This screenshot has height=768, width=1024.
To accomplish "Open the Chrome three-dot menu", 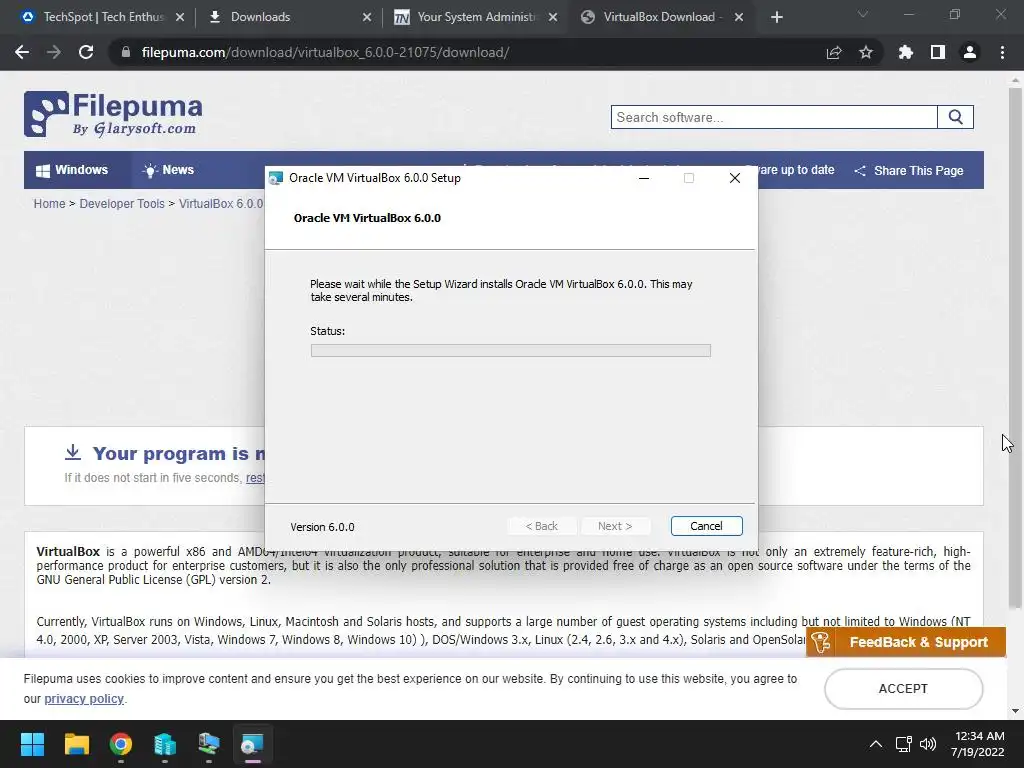I will (x=1002, y=52).
